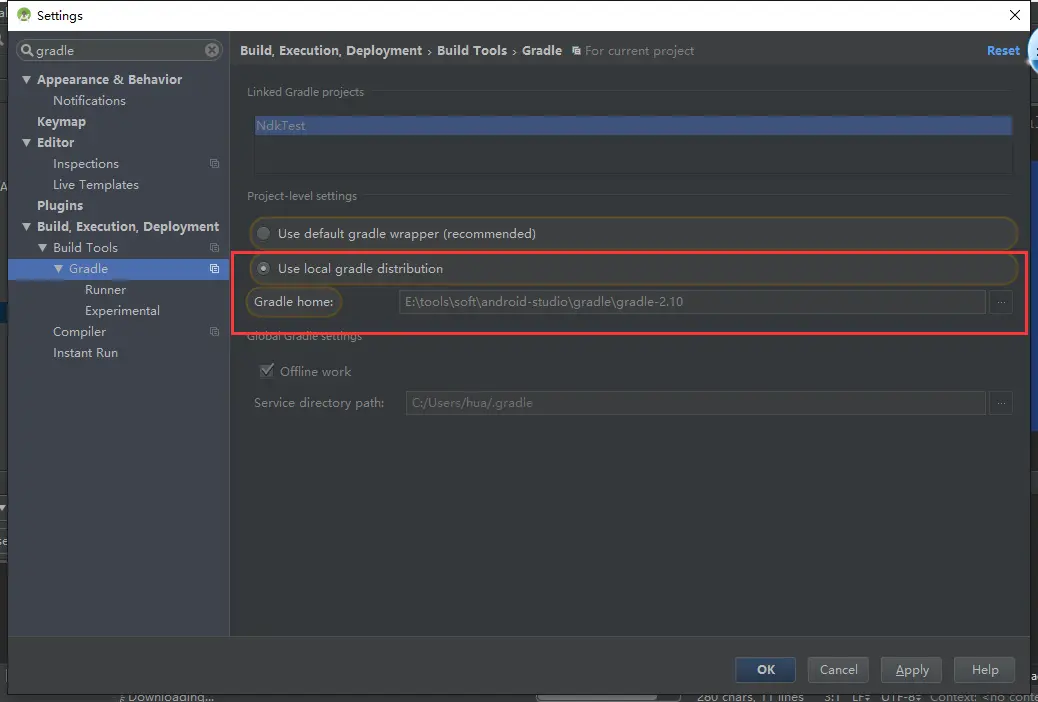
Task: Open Help for settings
Action: click(x=984, y=670)
